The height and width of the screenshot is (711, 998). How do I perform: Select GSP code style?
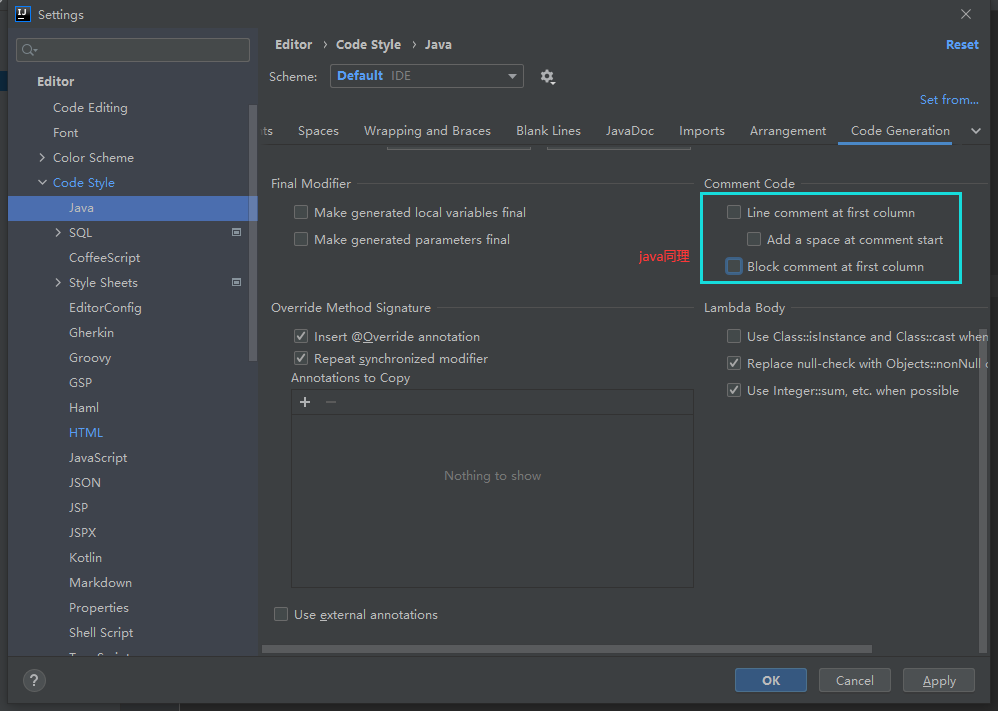click(x=80, y=383)
